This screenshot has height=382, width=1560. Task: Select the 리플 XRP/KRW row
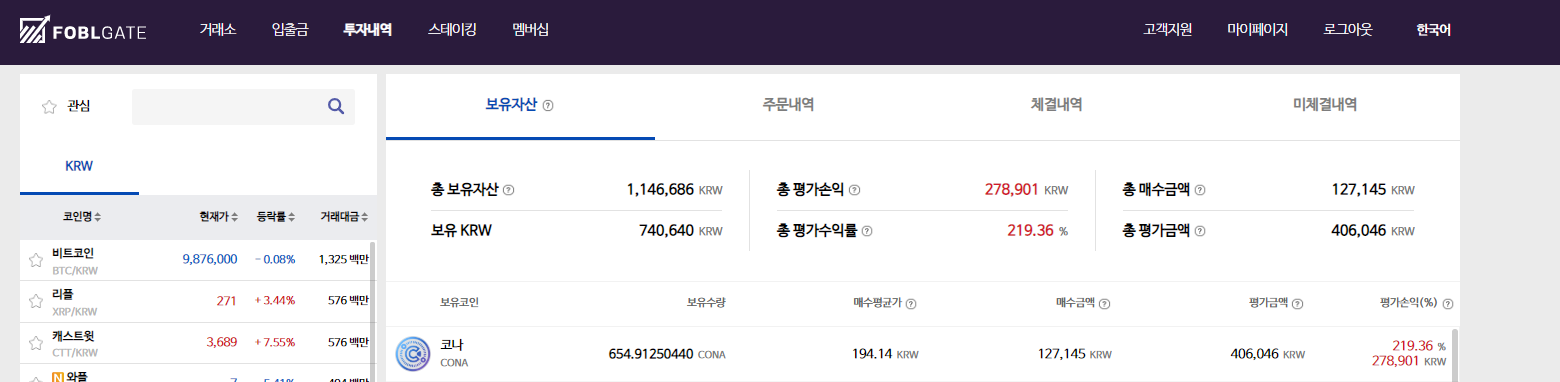pyautogui.click(x=195, y=301)
